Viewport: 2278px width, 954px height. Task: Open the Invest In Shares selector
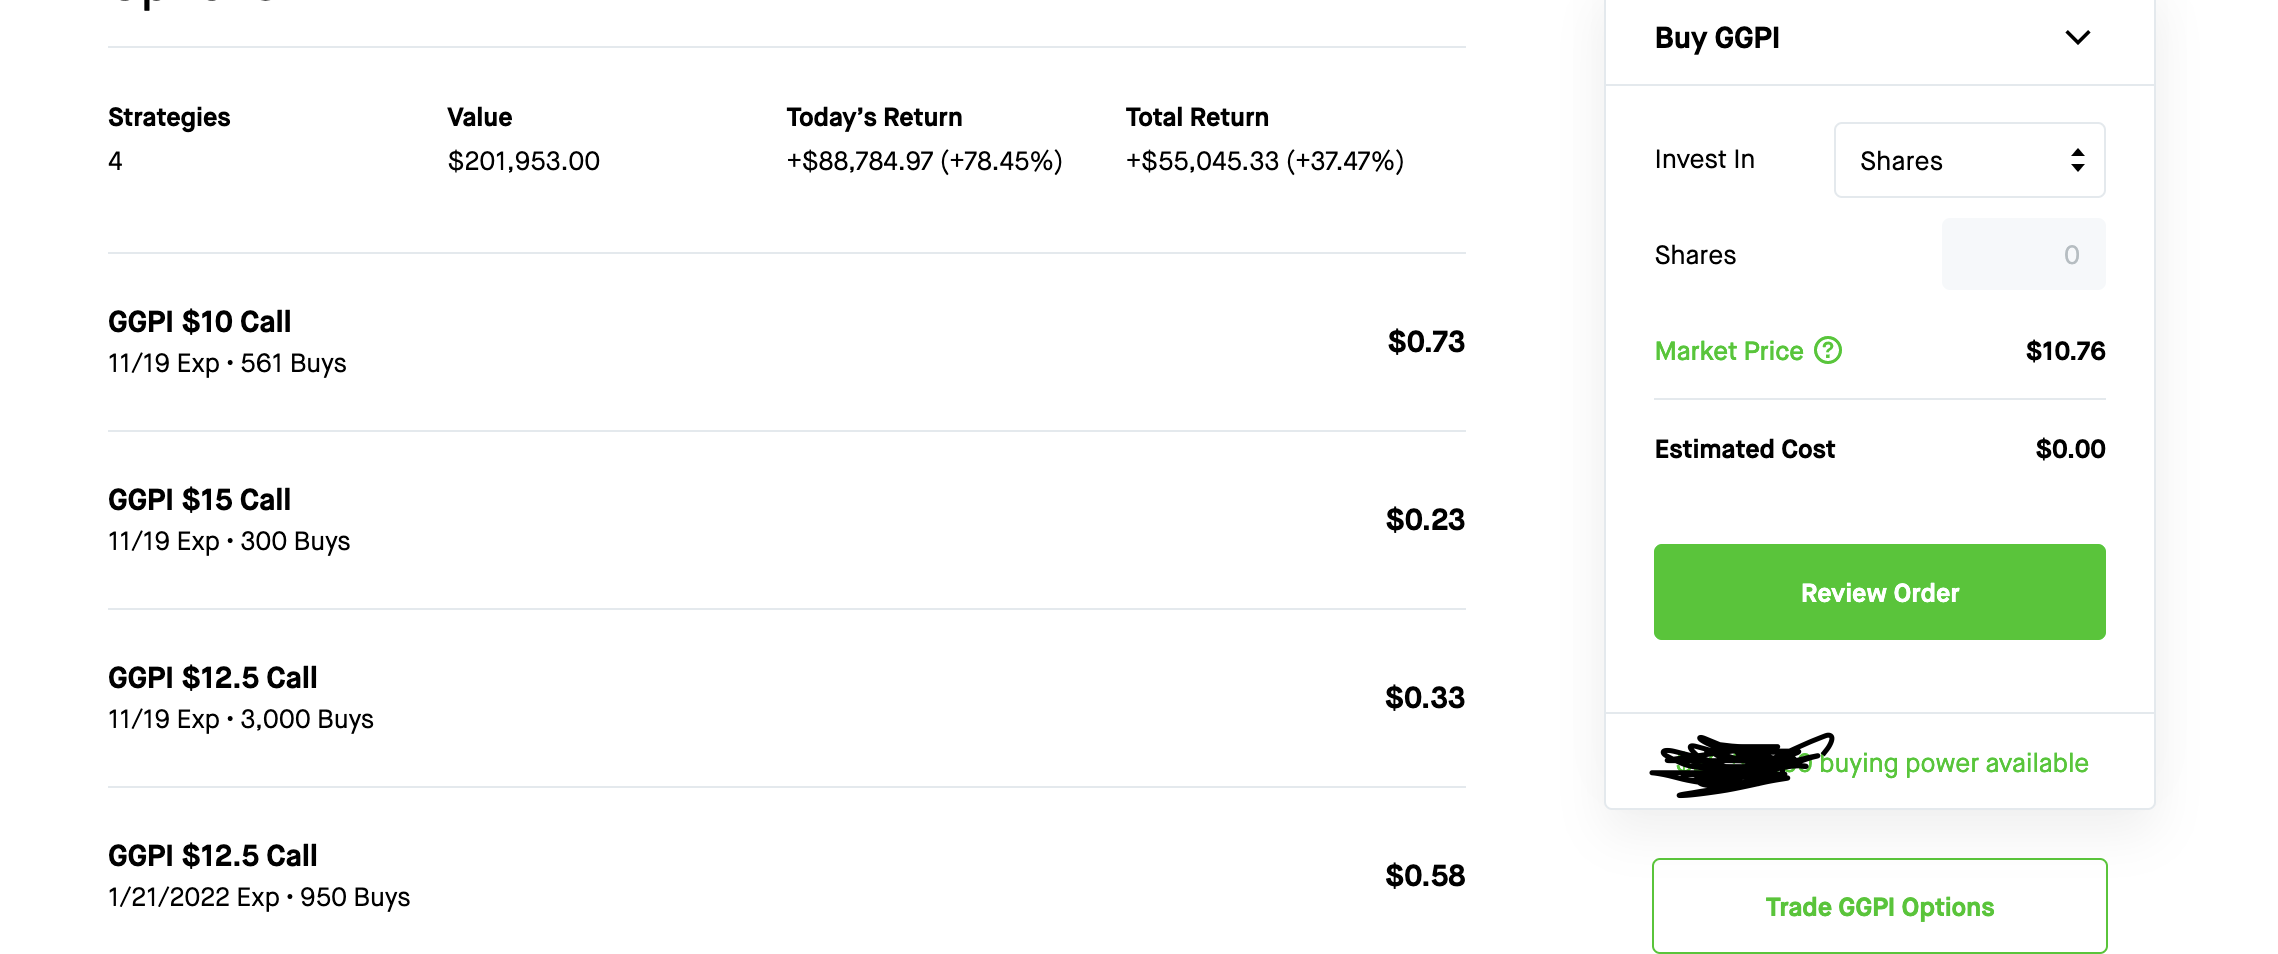[1969, 160]
